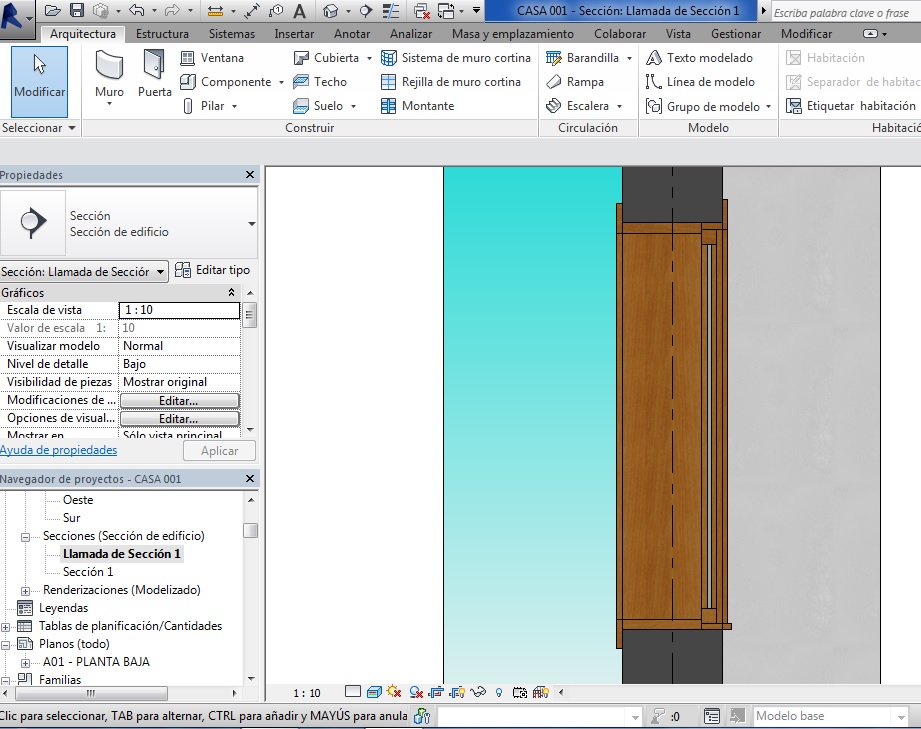Toggle temporary hide/isolate glasses icon
The height and width of the screenshot is (729, 921).
pos(478,692)
